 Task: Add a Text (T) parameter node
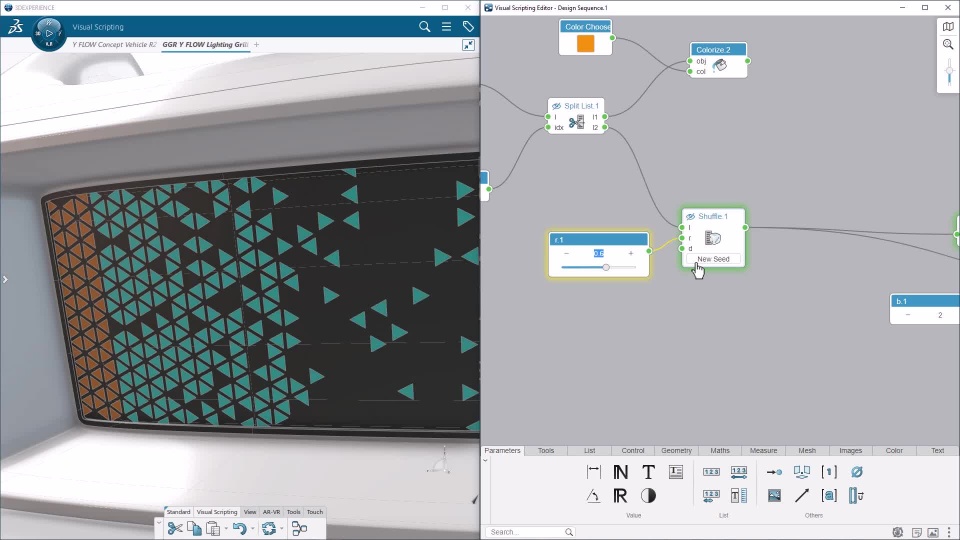648,471
